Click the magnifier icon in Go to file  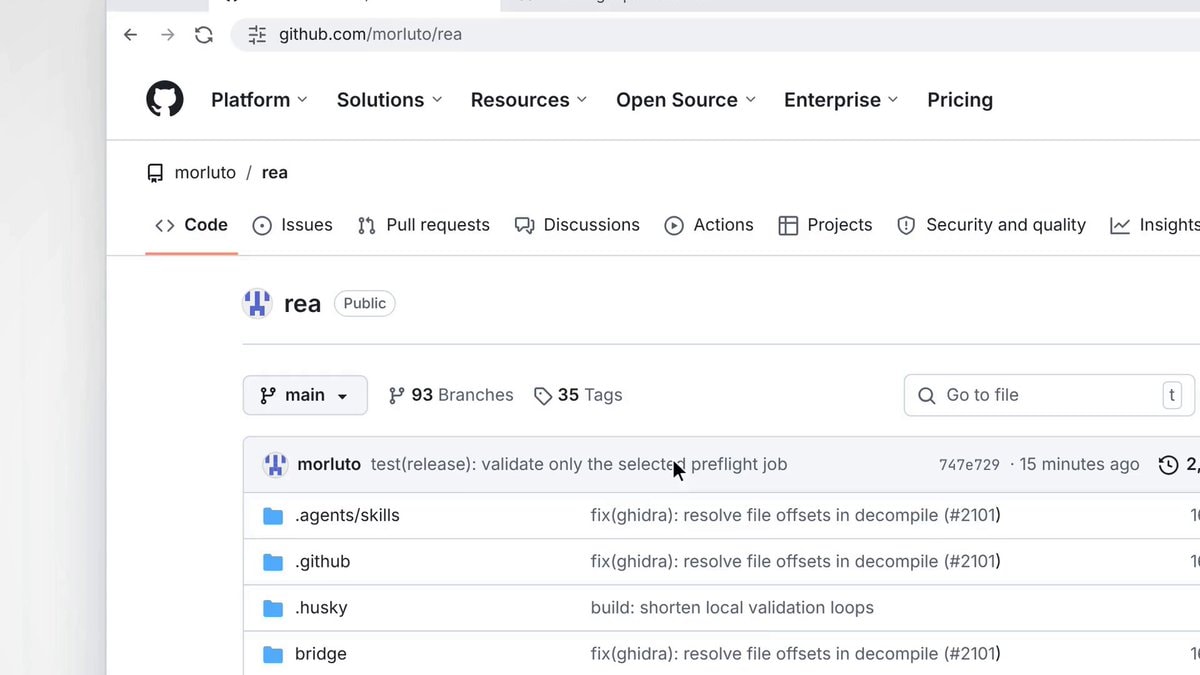927,395
